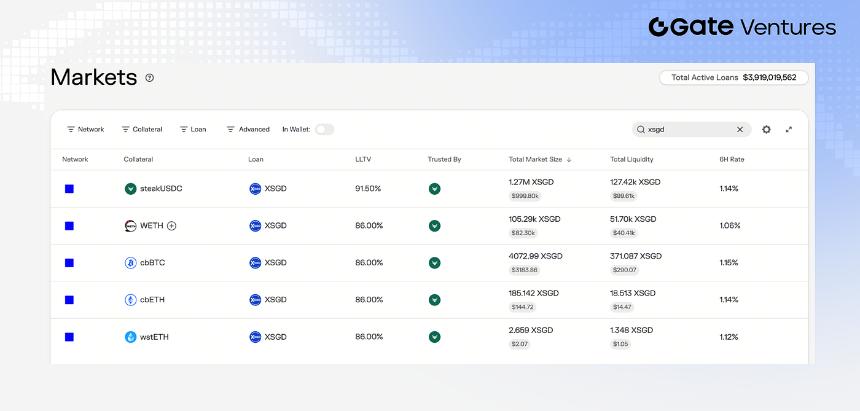Click the wstETH collateral icon
The image size is (860, 411).
131,337
